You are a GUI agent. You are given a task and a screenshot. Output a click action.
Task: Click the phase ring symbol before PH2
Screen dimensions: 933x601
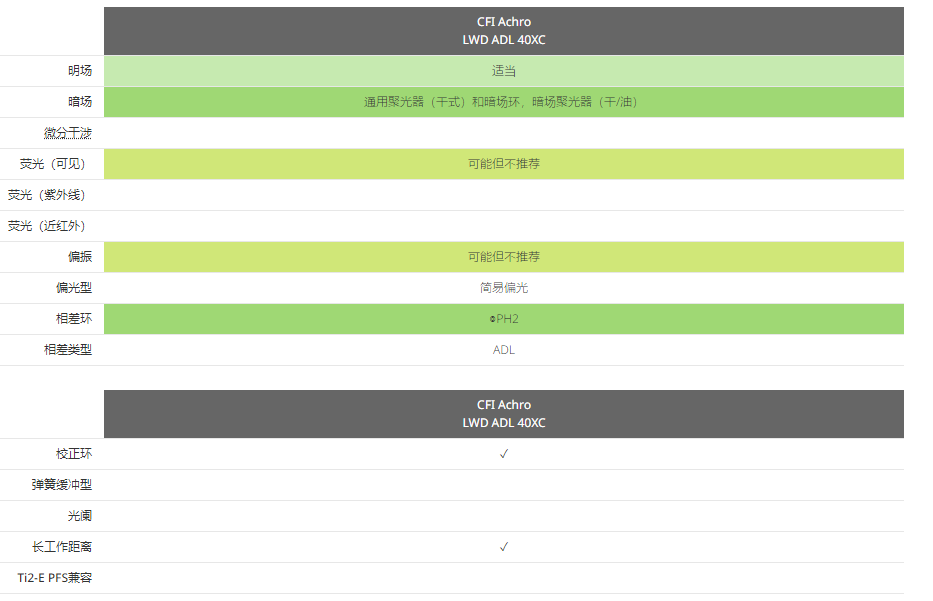(492, 320)
